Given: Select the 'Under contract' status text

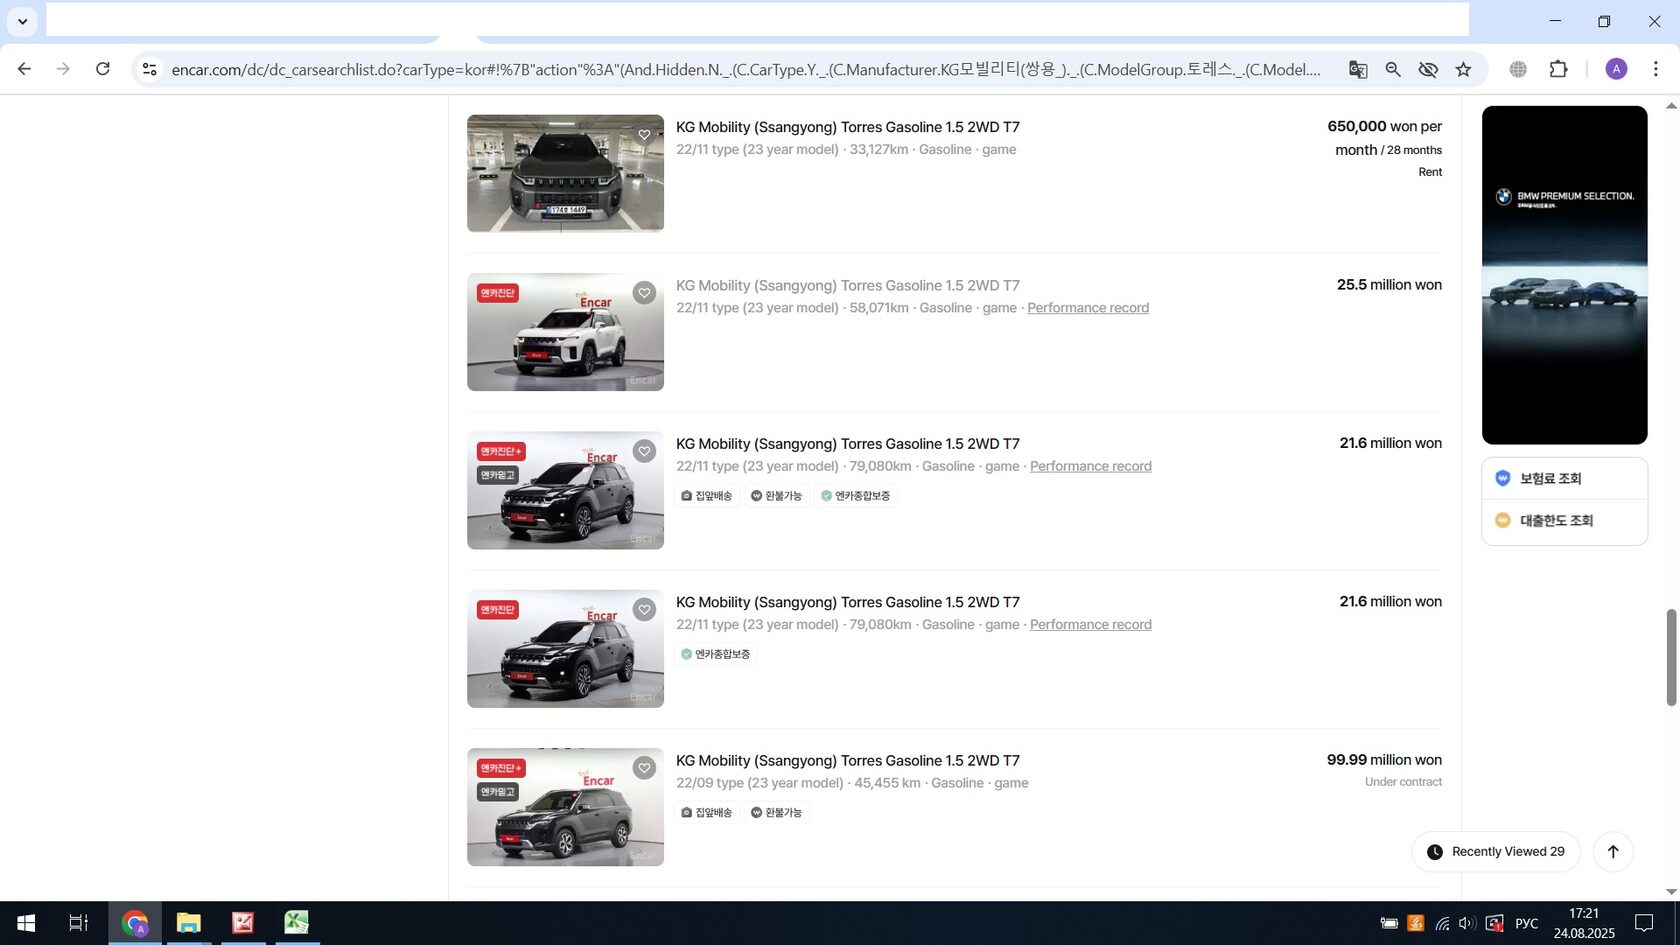Looking at the screenshot, I should point(1403,782).
